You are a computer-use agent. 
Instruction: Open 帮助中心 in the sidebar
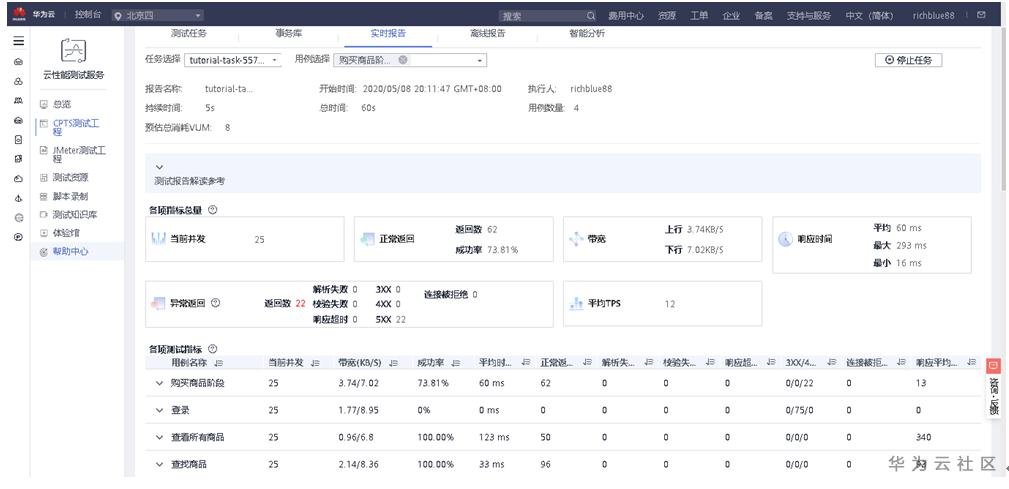point(70,252)
